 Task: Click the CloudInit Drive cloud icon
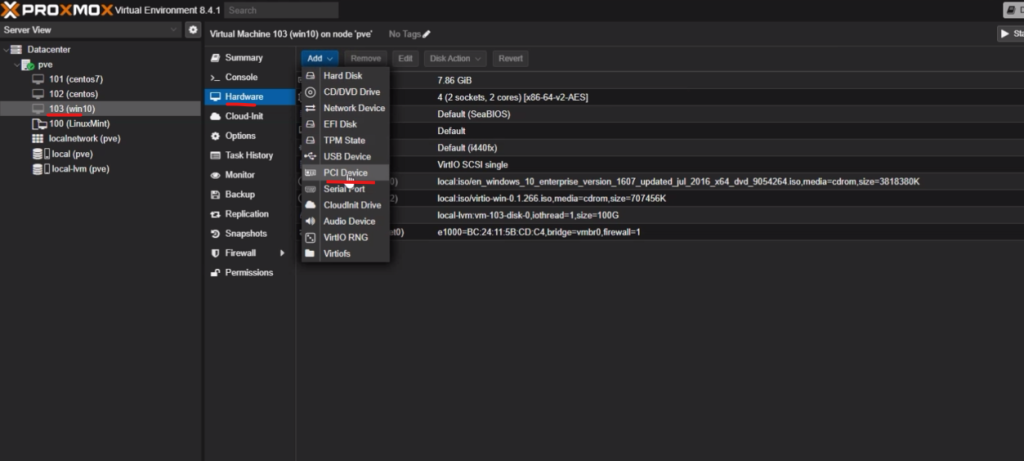(310, 205)
